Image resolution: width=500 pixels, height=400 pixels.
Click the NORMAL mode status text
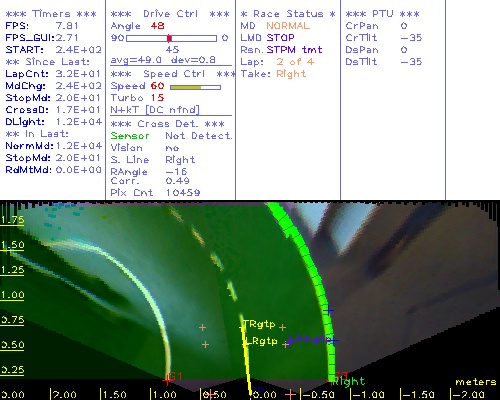pos(288,26)
